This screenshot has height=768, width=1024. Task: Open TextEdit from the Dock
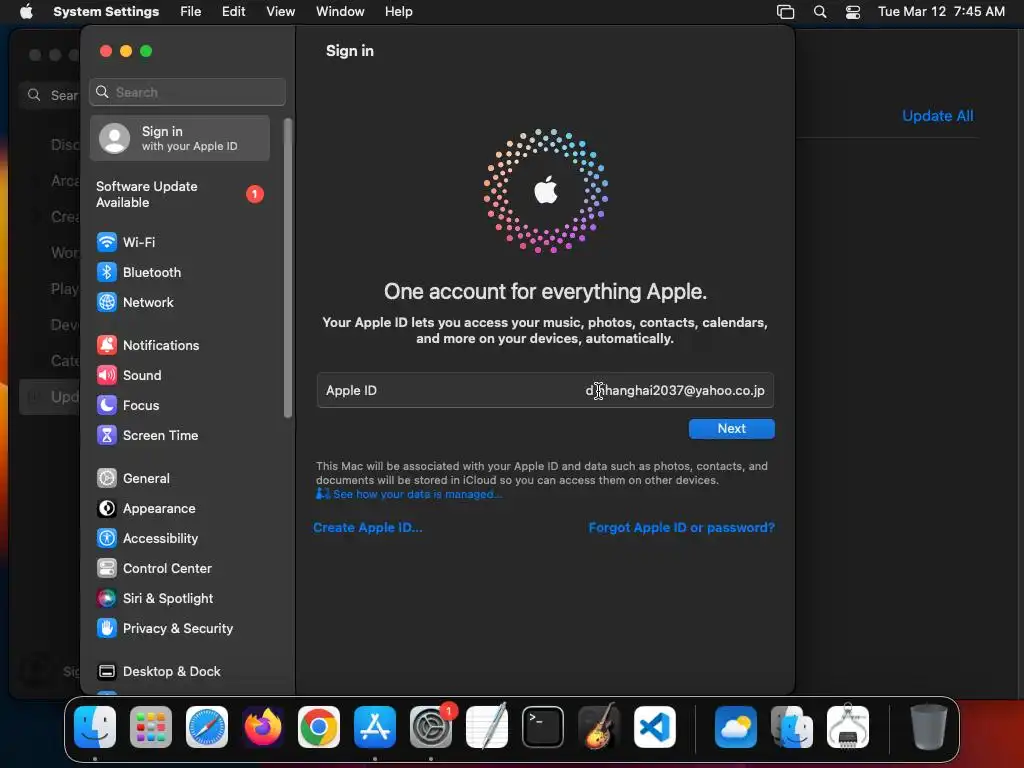click(x=487, y=727)
